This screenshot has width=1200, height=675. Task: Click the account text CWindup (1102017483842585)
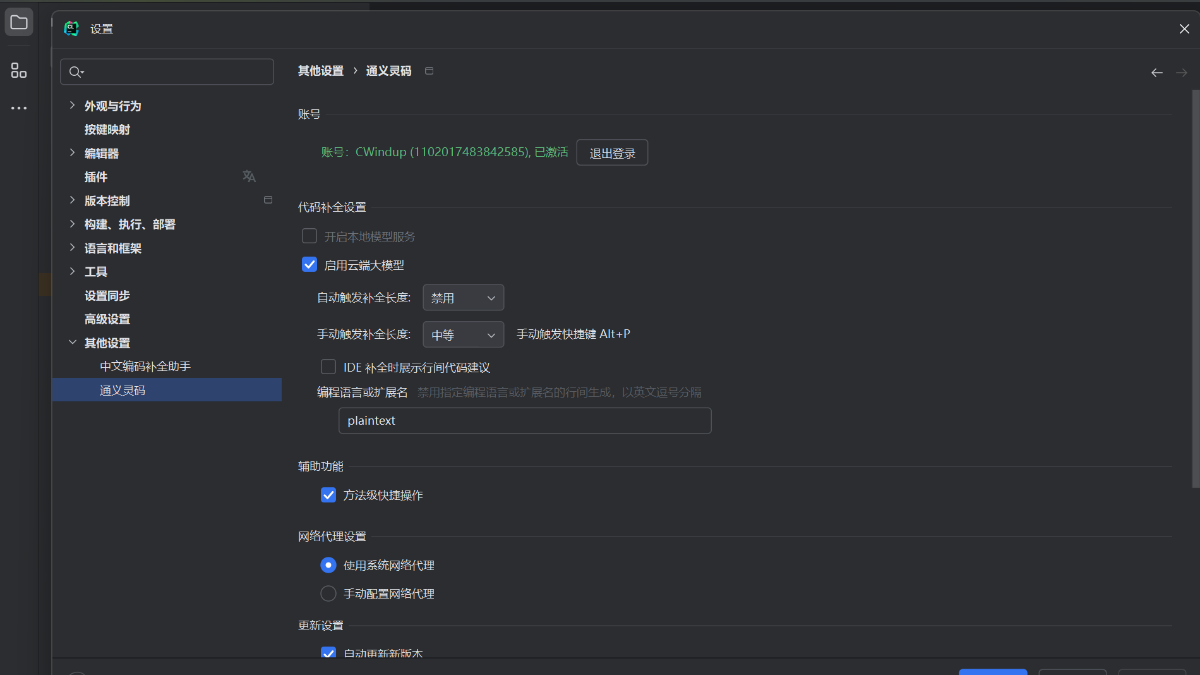coord(441,152)
